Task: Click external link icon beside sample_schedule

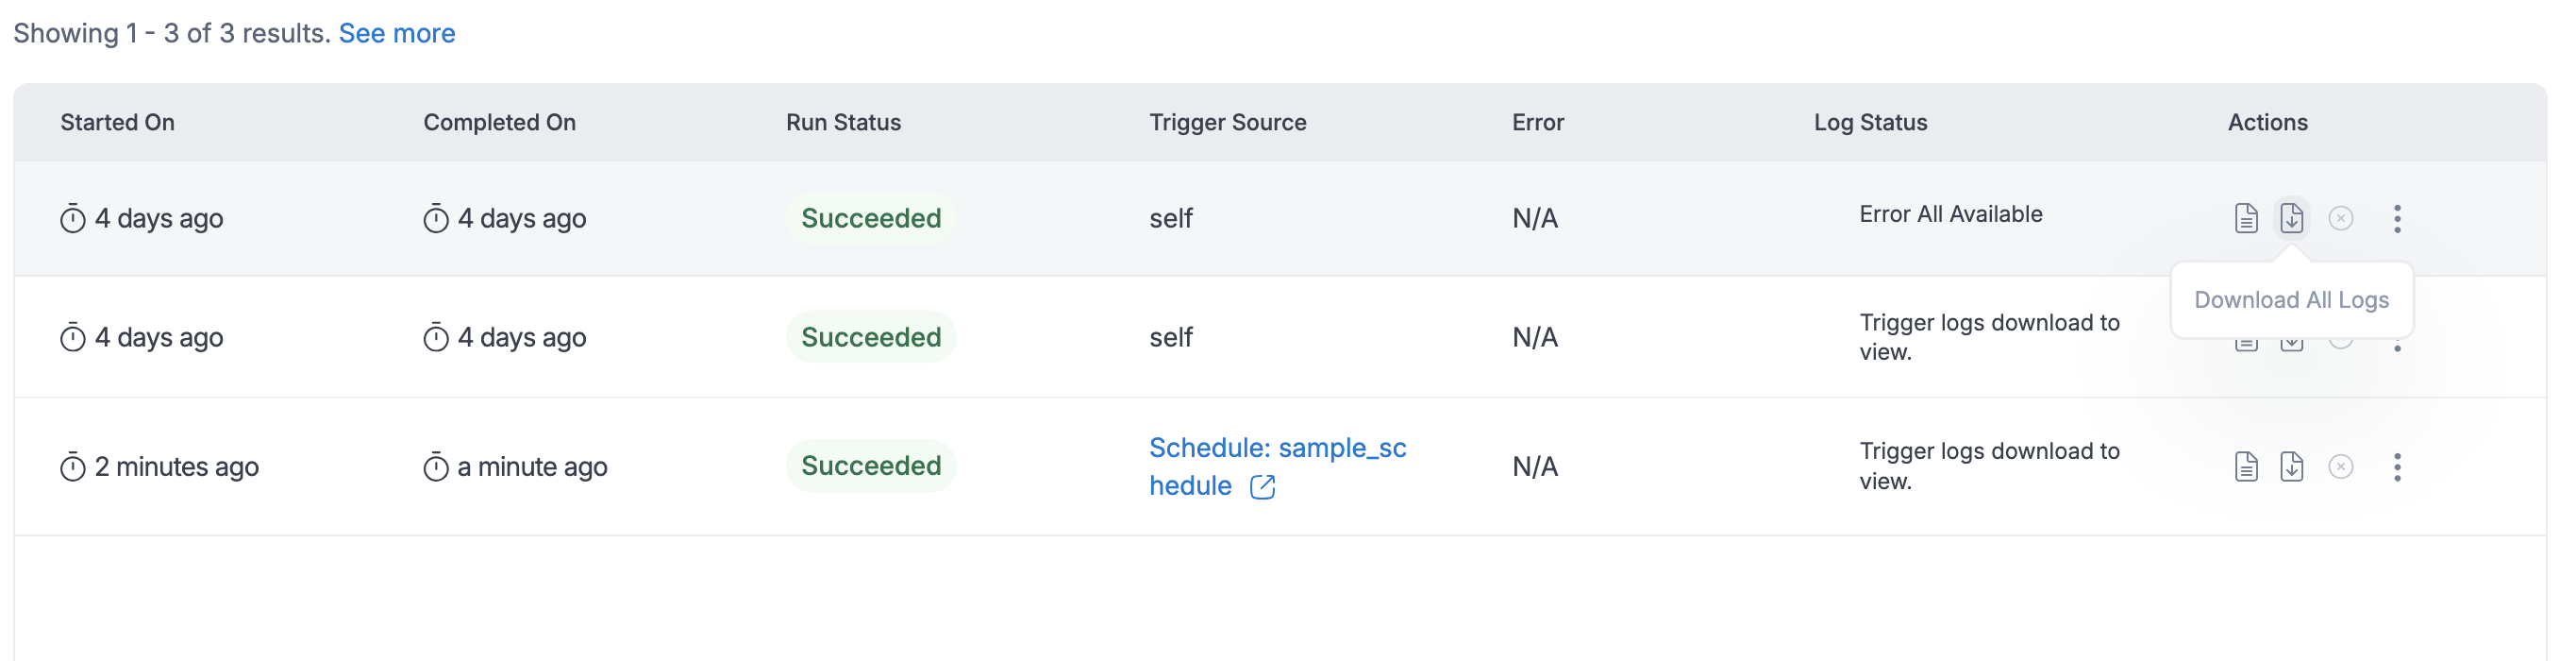Action: 1262,486
